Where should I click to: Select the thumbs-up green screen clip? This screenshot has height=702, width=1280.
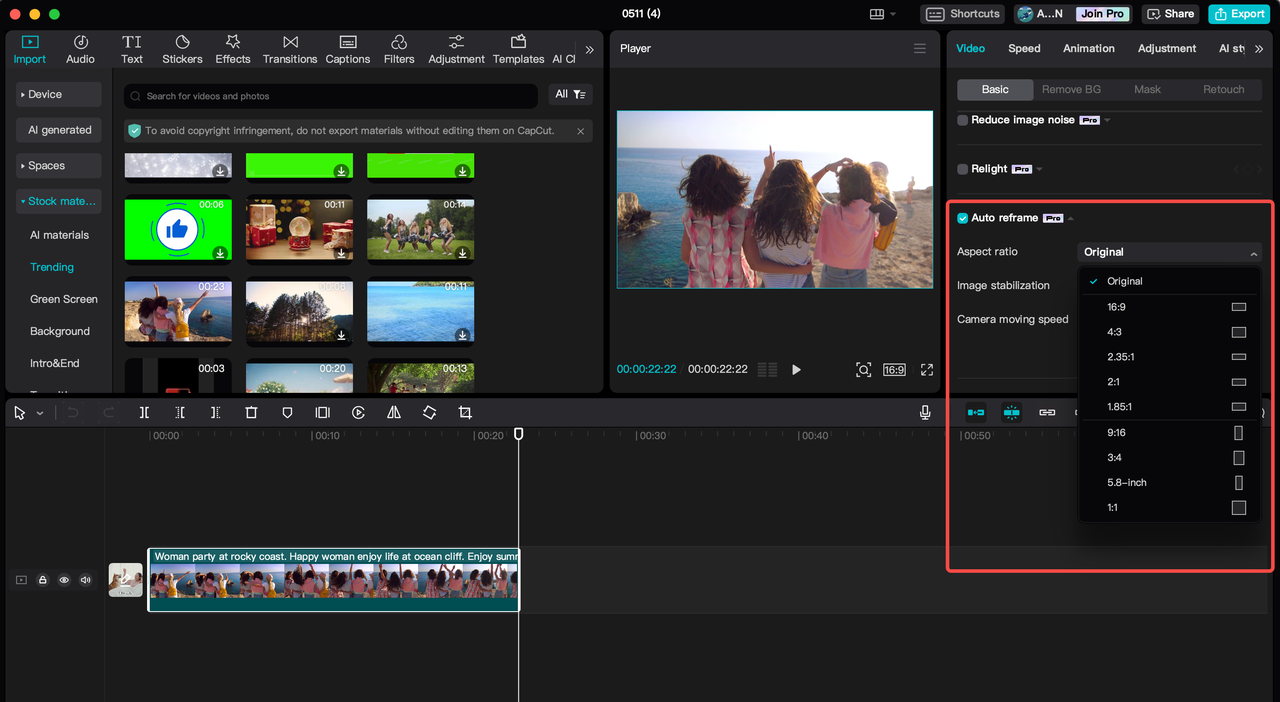click(178, 229)
